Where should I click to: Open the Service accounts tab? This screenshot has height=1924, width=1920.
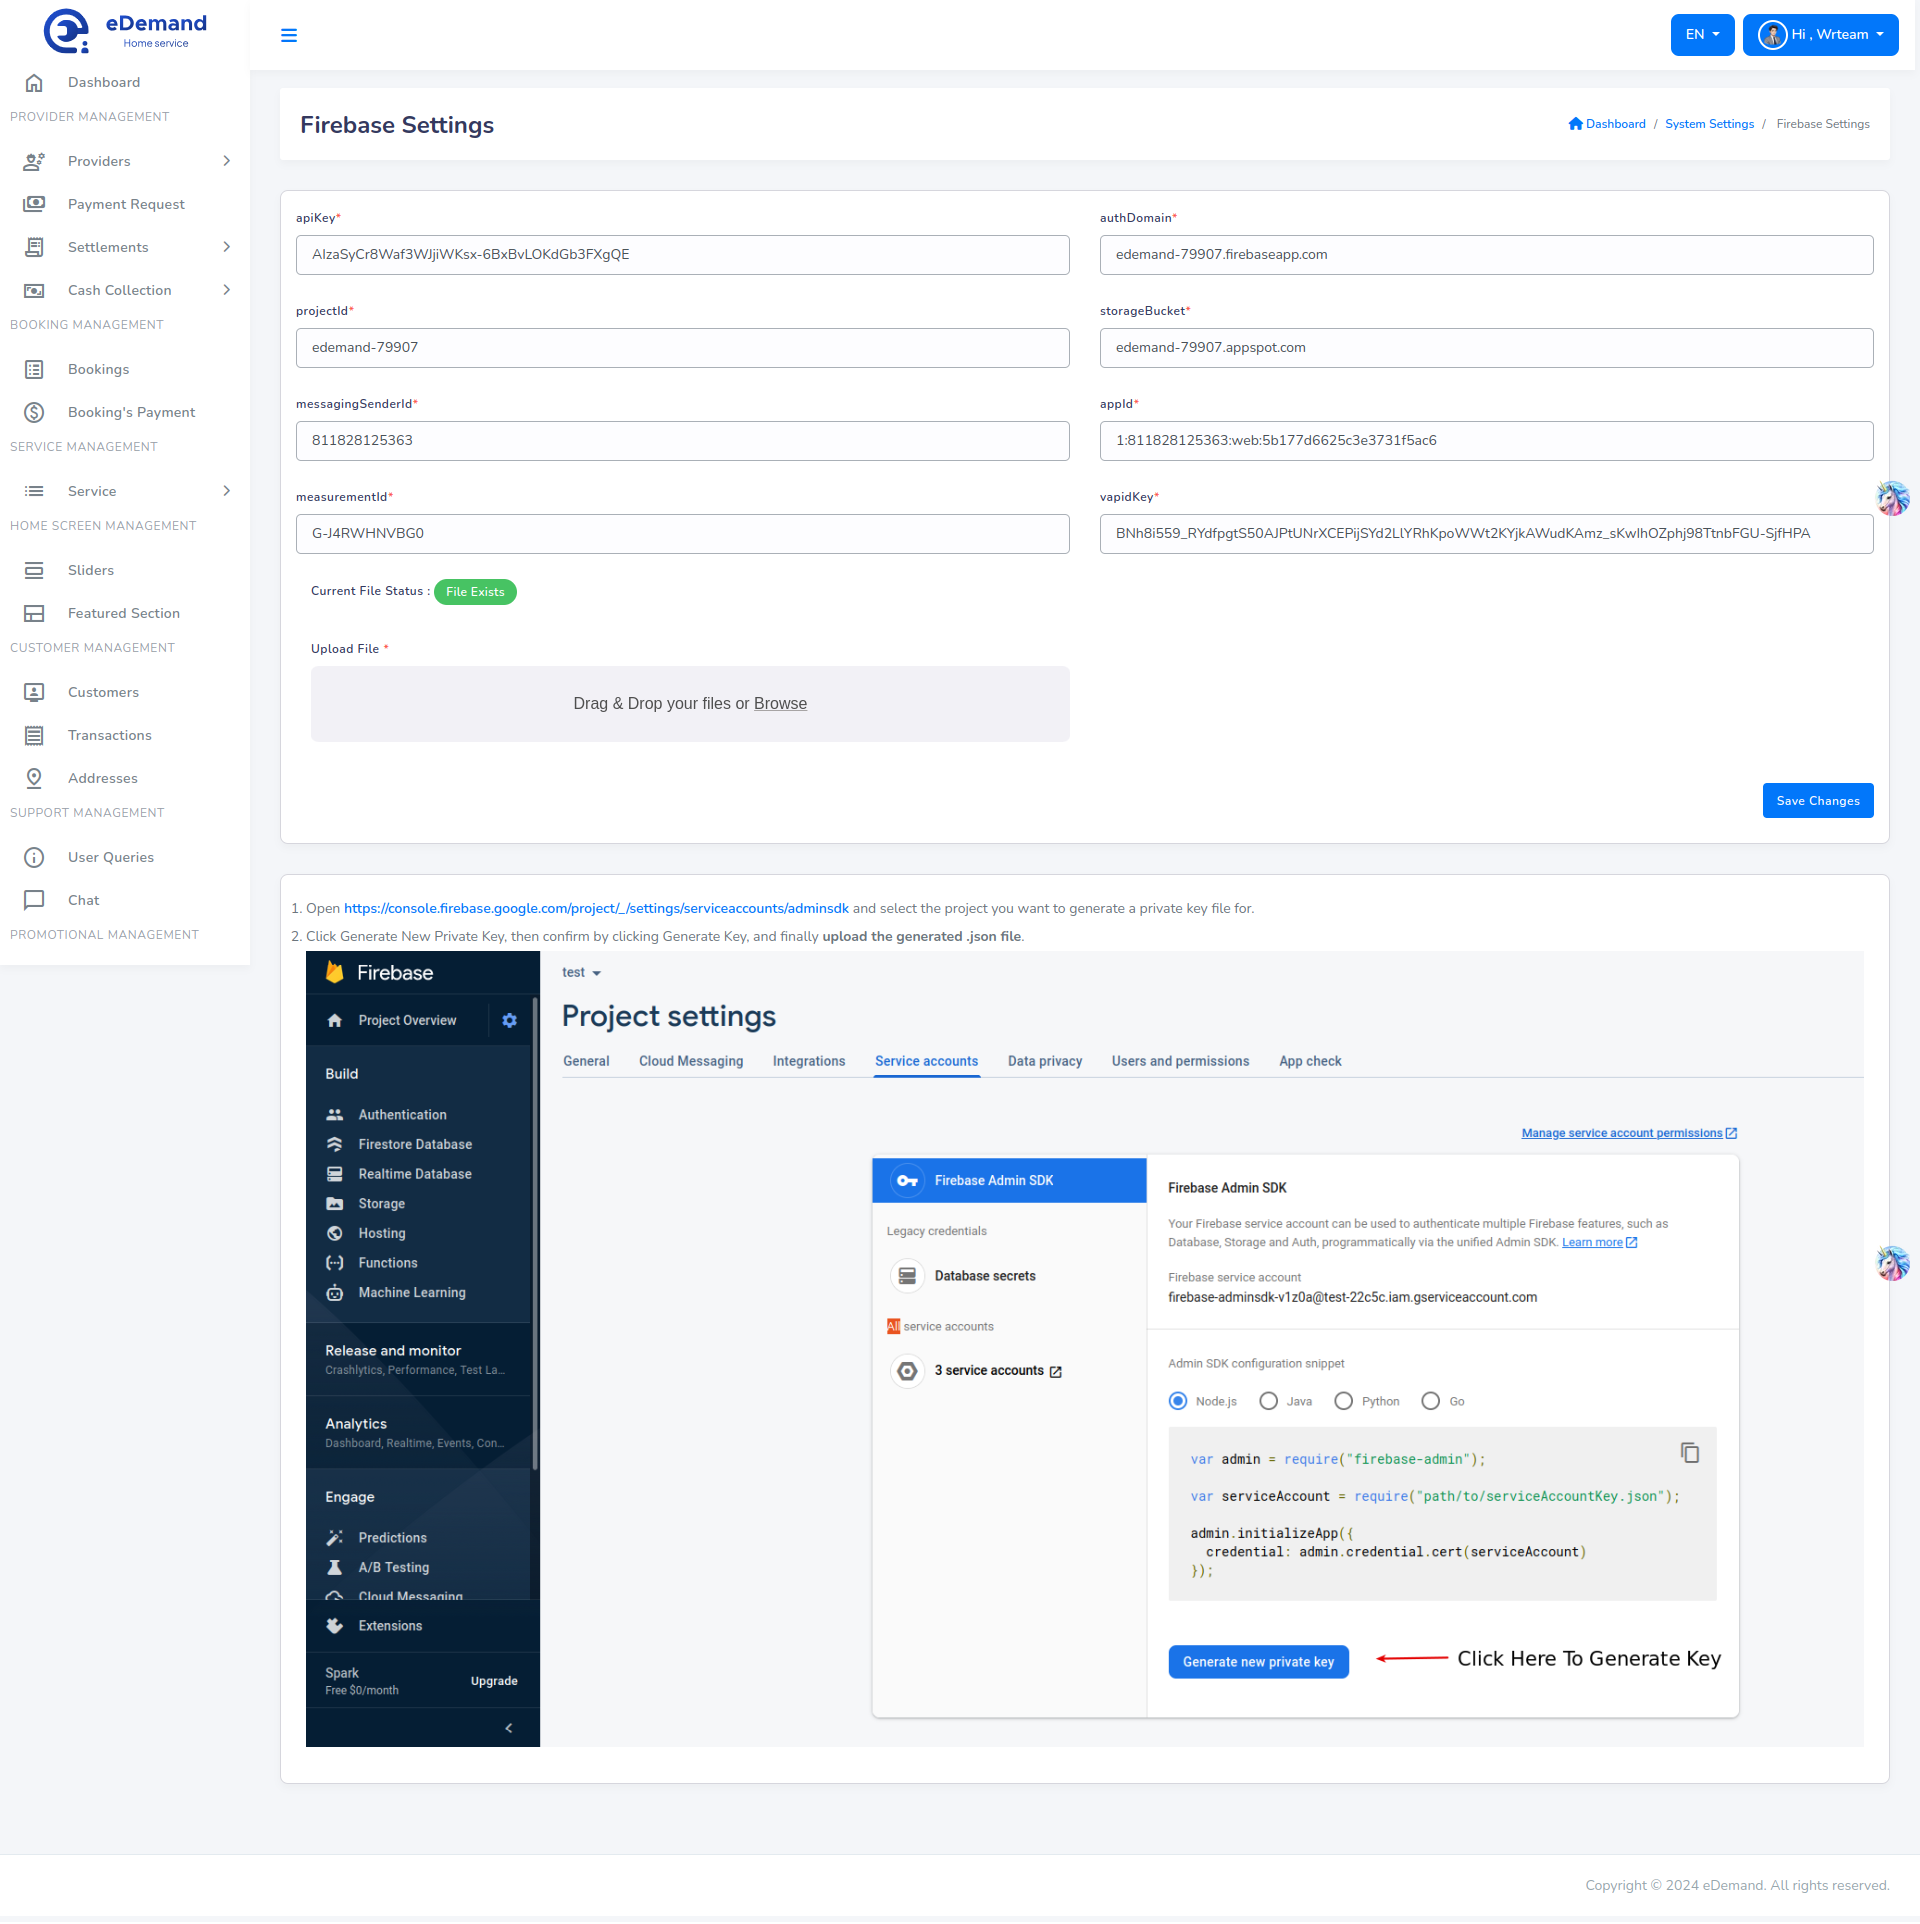tap(926, 1062)
